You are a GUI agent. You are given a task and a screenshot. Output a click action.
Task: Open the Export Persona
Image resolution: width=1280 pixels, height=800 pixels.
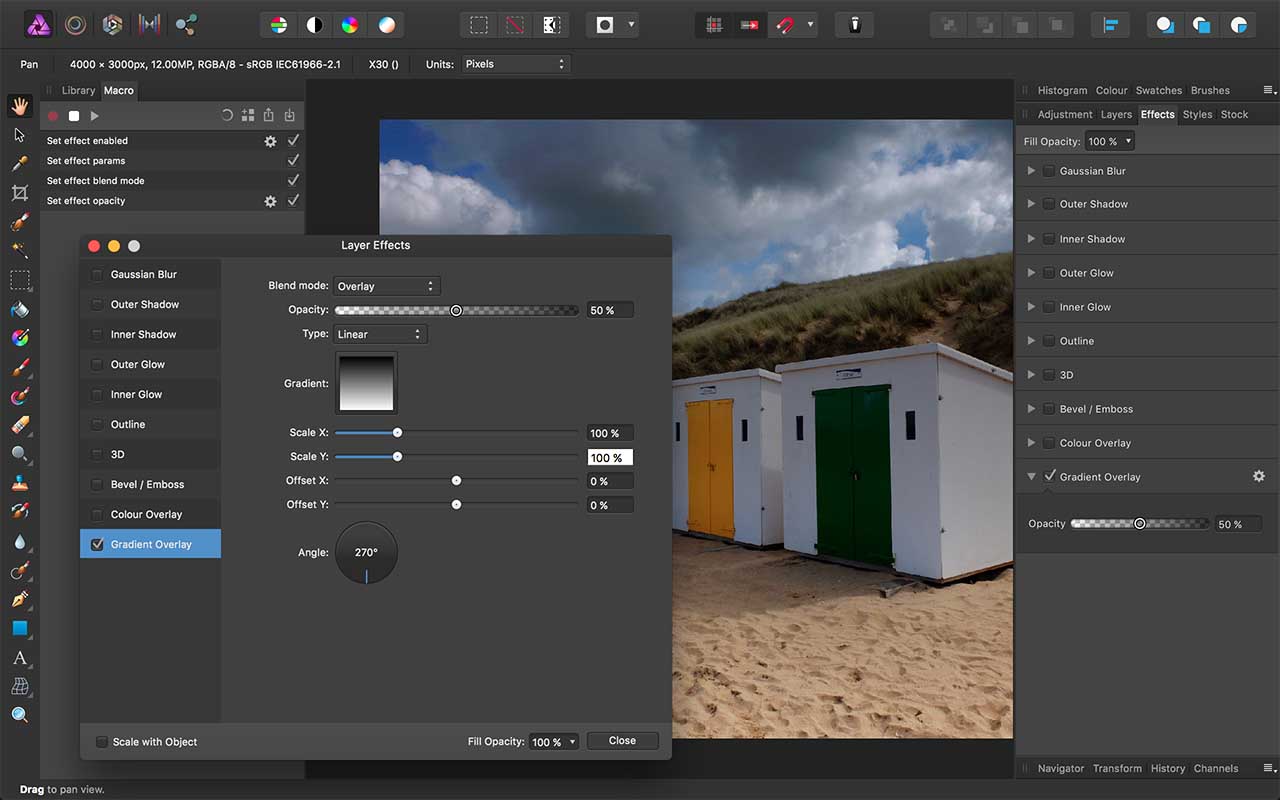186,24
